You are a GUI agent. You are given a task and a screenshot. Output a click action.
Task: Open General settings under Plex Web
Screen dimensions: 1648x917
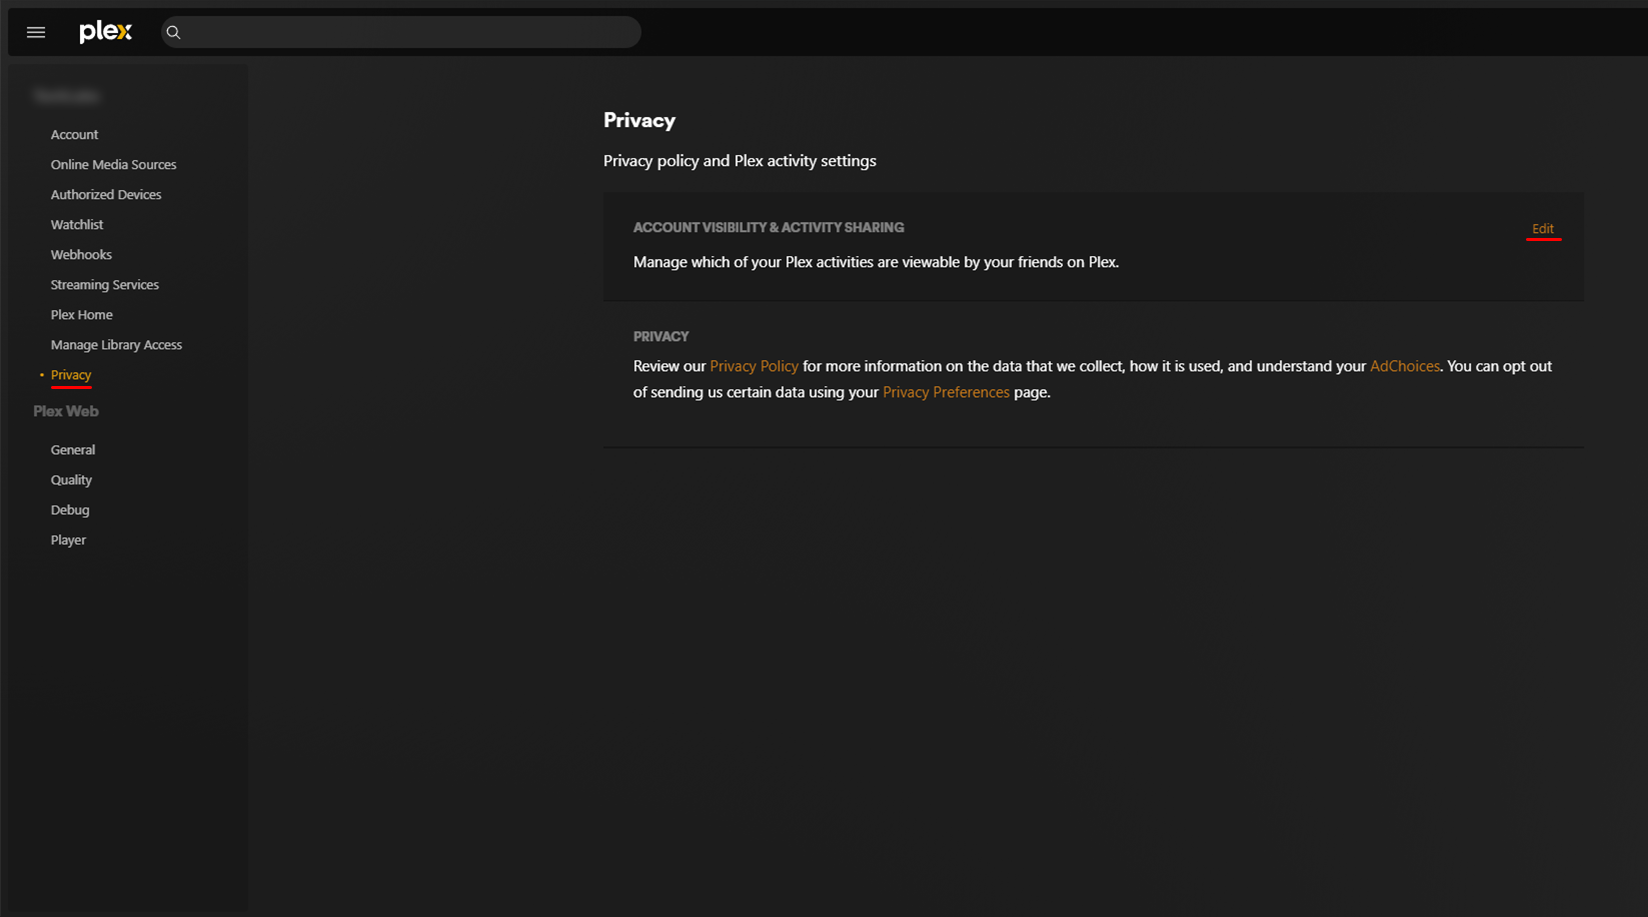tap(72, 449)
